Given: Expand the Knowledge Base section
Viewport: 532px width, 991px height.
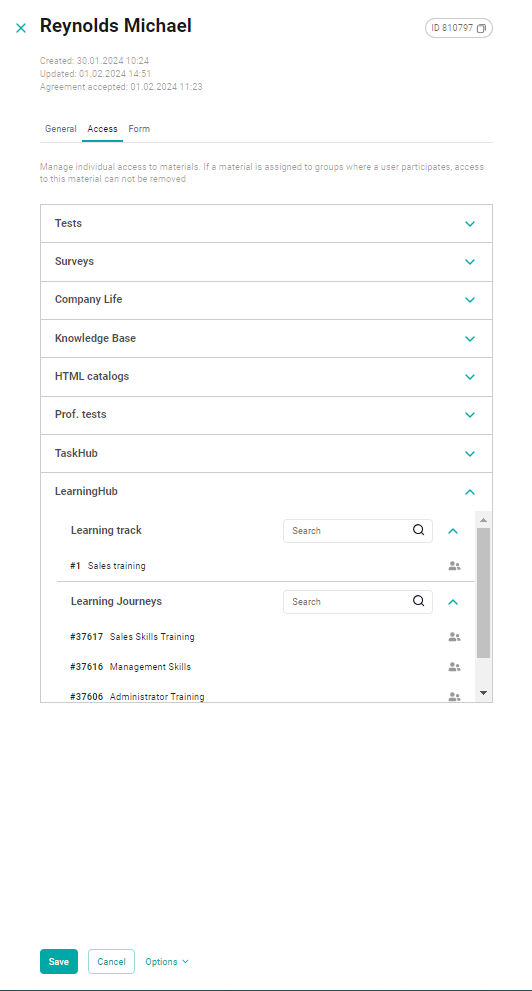Looking at the screenshot, I should (266, 338).
